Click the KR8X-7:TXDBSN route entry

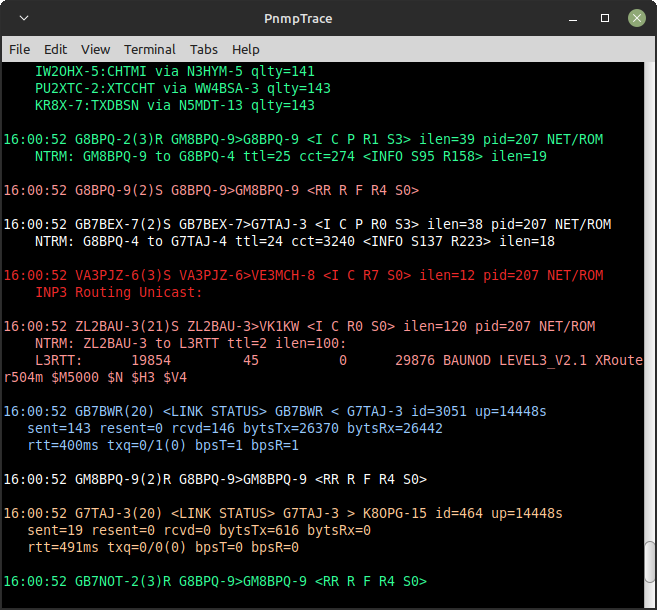pyautogui.click(x=175, y=105)
